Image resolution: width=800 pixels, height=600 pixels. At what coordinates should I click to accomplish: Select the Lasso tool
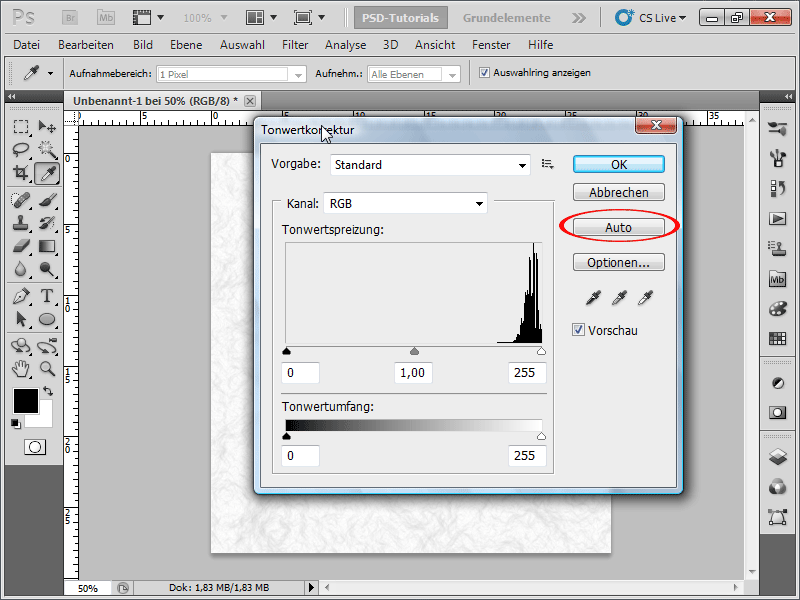20,149
